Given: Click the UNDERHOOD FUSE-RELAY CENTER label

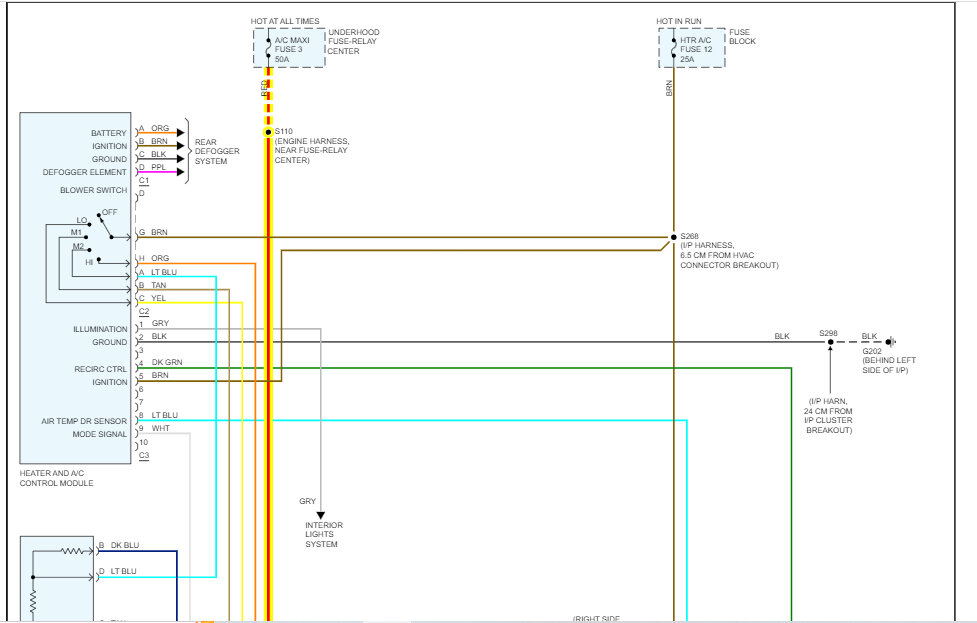Looking at the screenshot, I should point(353,42).
